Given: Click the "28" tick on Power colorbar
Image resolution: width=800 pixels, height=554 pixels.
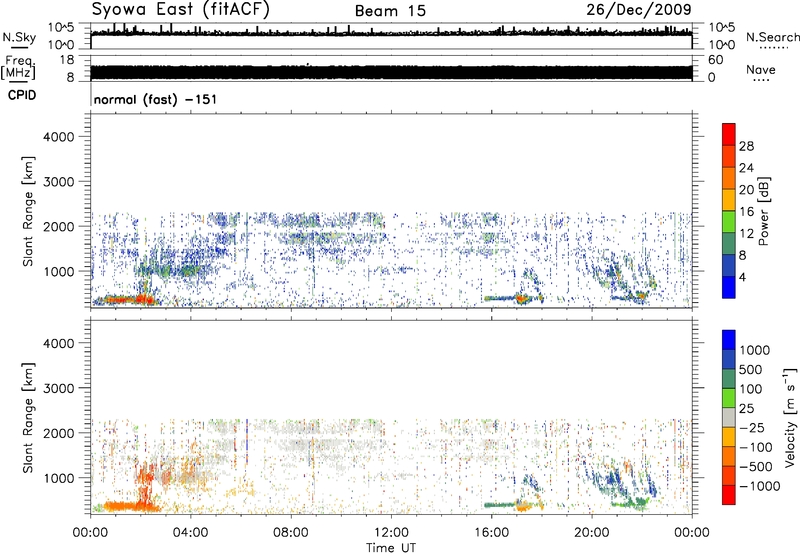Looking at the screenshot, I should (746, 146).
